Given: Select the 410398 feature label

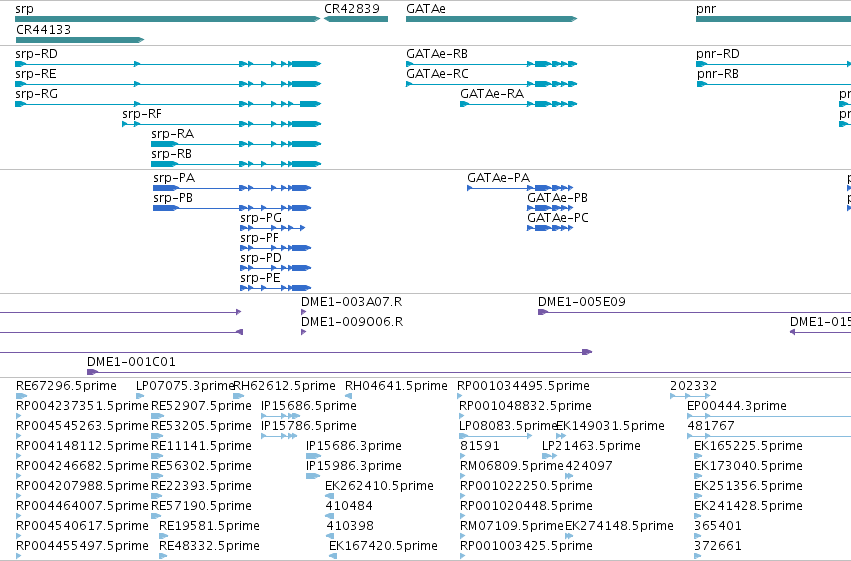Looking at the screenshot, I should 350,526.
